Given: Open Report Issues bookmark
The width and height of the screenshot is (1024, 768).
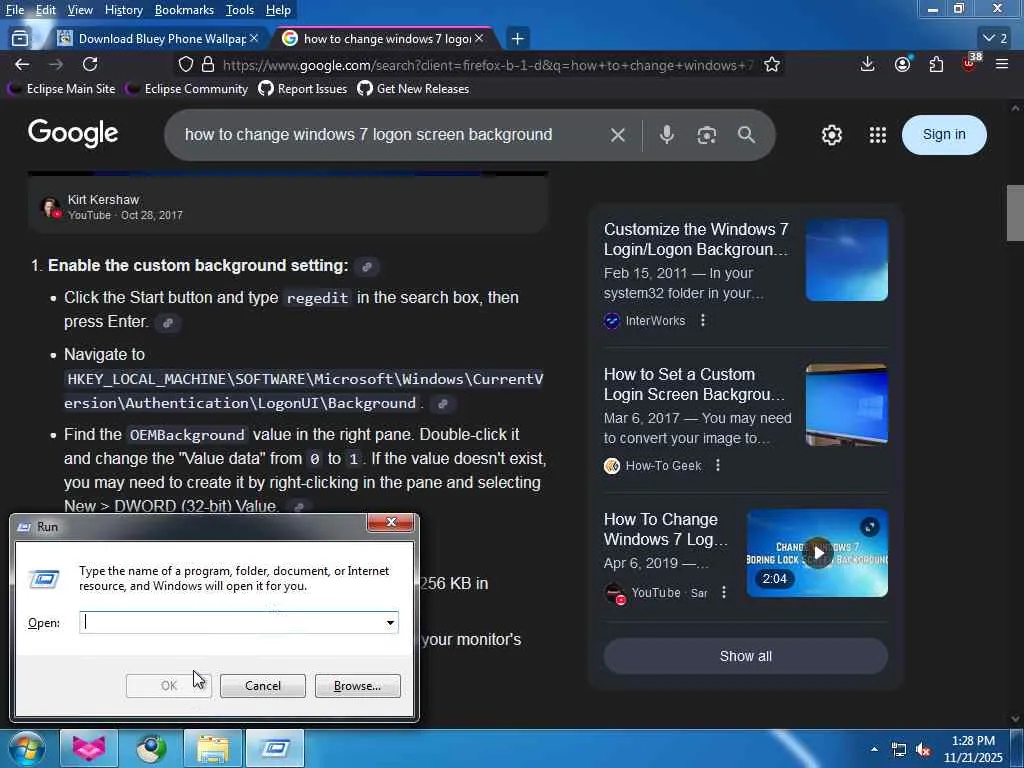Looking at the screenshot, I should tap(303, 89).
